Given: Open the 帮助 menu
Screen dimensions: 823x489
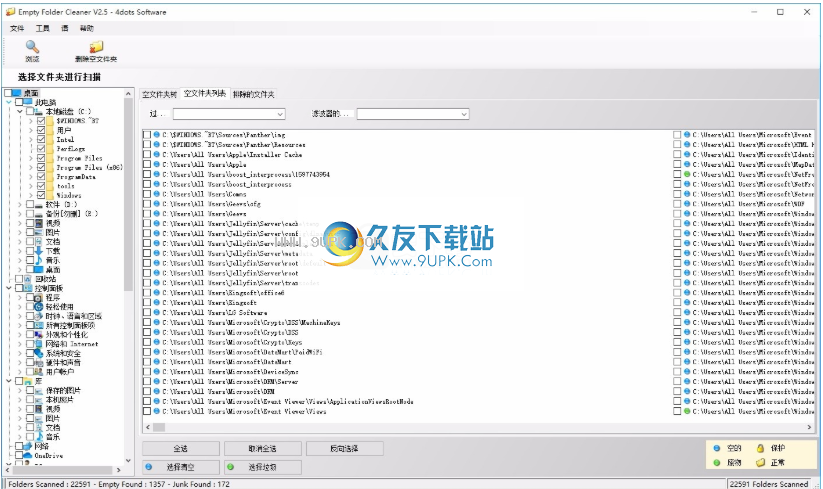Looking at the screenshot, I should pyautogui.click(x=87, y=28).
